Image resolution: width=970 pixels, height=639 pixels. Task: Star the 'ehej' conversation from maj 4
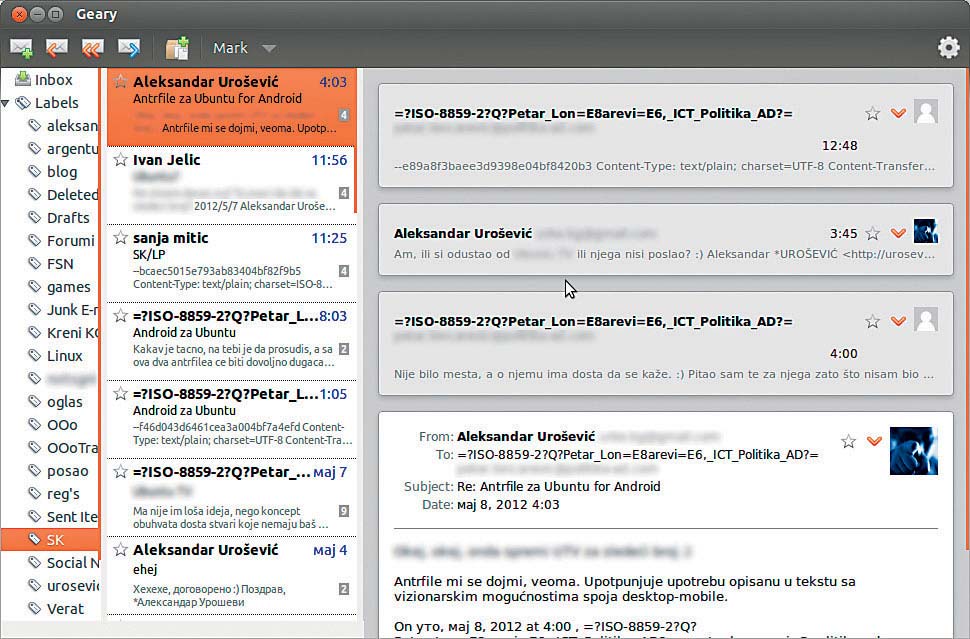tap(121, 550)
